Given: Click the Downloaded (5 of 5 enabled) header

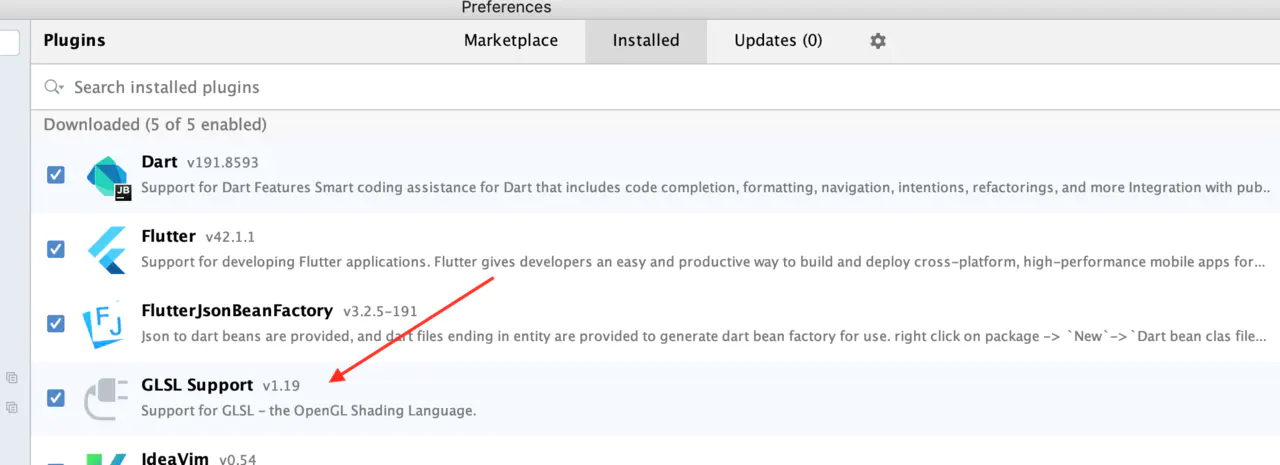Looking at the screenshot, I should pyautogui.click(x=155, y=125).
